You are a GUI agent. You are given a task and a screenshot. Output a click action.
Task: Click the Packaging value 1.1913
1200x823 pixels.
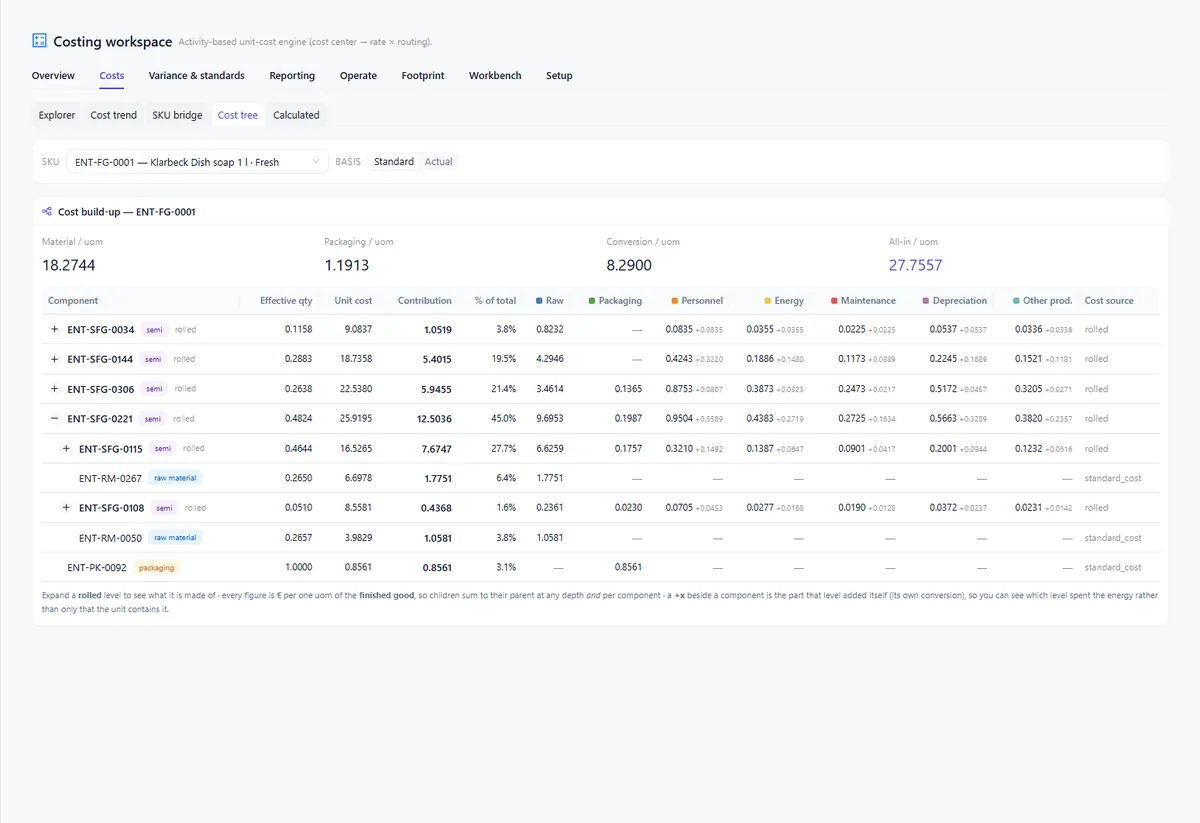(347, 266)
